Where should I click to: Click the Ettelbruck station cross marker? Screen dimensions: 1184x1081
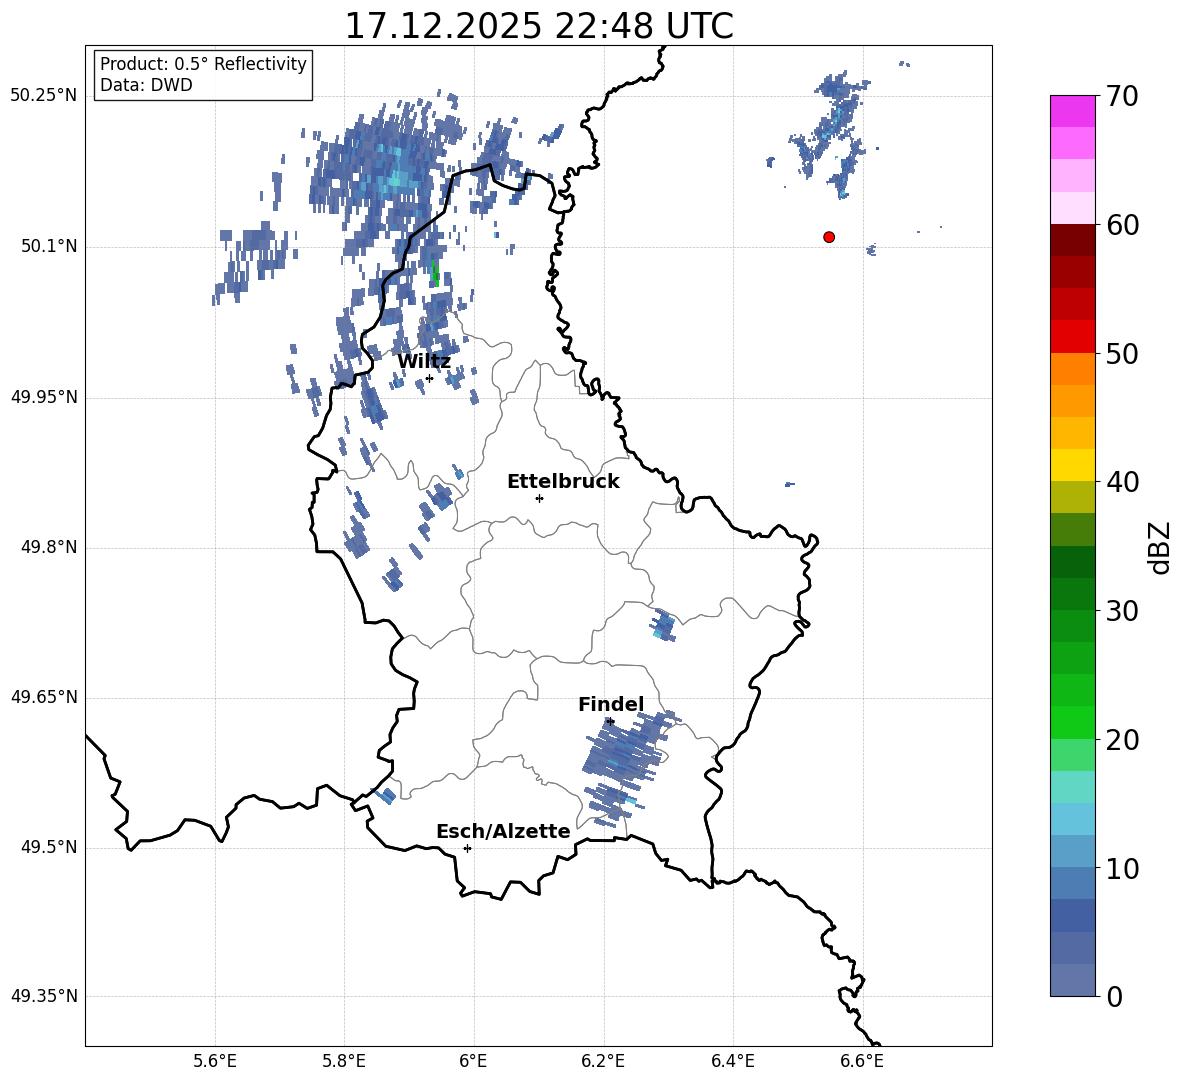(x=539, y=498)
